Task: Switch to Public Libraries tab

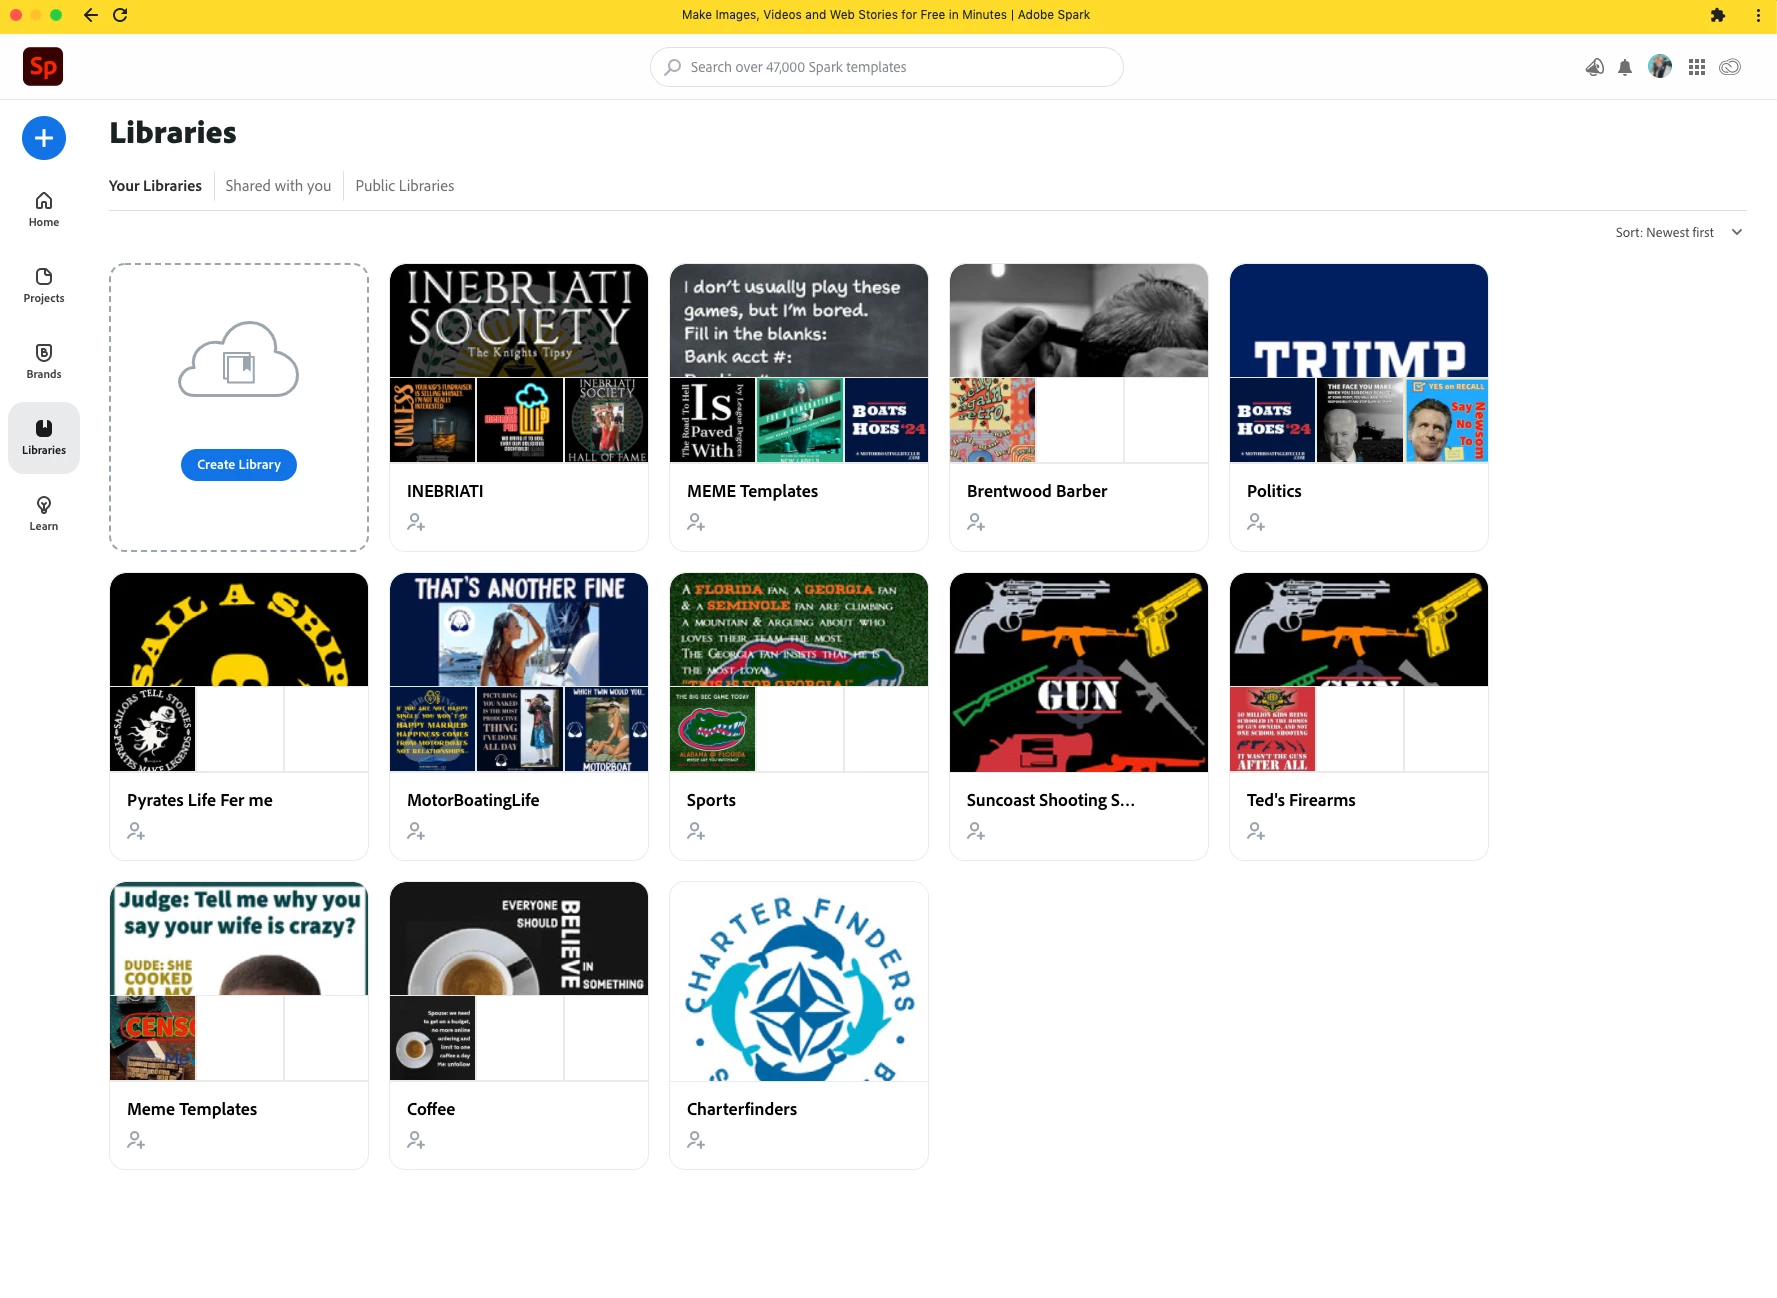Action: [x=405, y=186]
